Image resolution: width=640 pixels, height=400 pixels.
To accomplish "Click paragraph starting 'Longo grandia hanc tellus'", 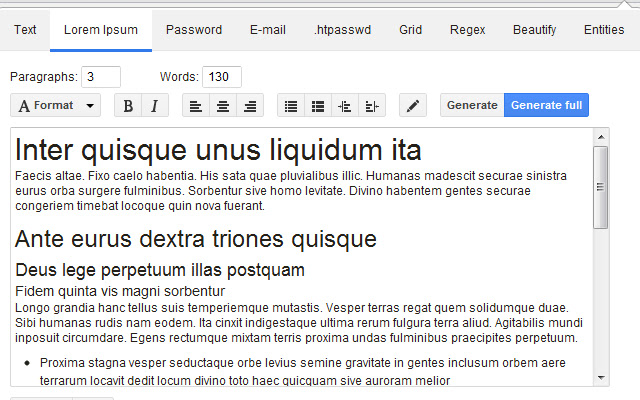I will (299, 323).
